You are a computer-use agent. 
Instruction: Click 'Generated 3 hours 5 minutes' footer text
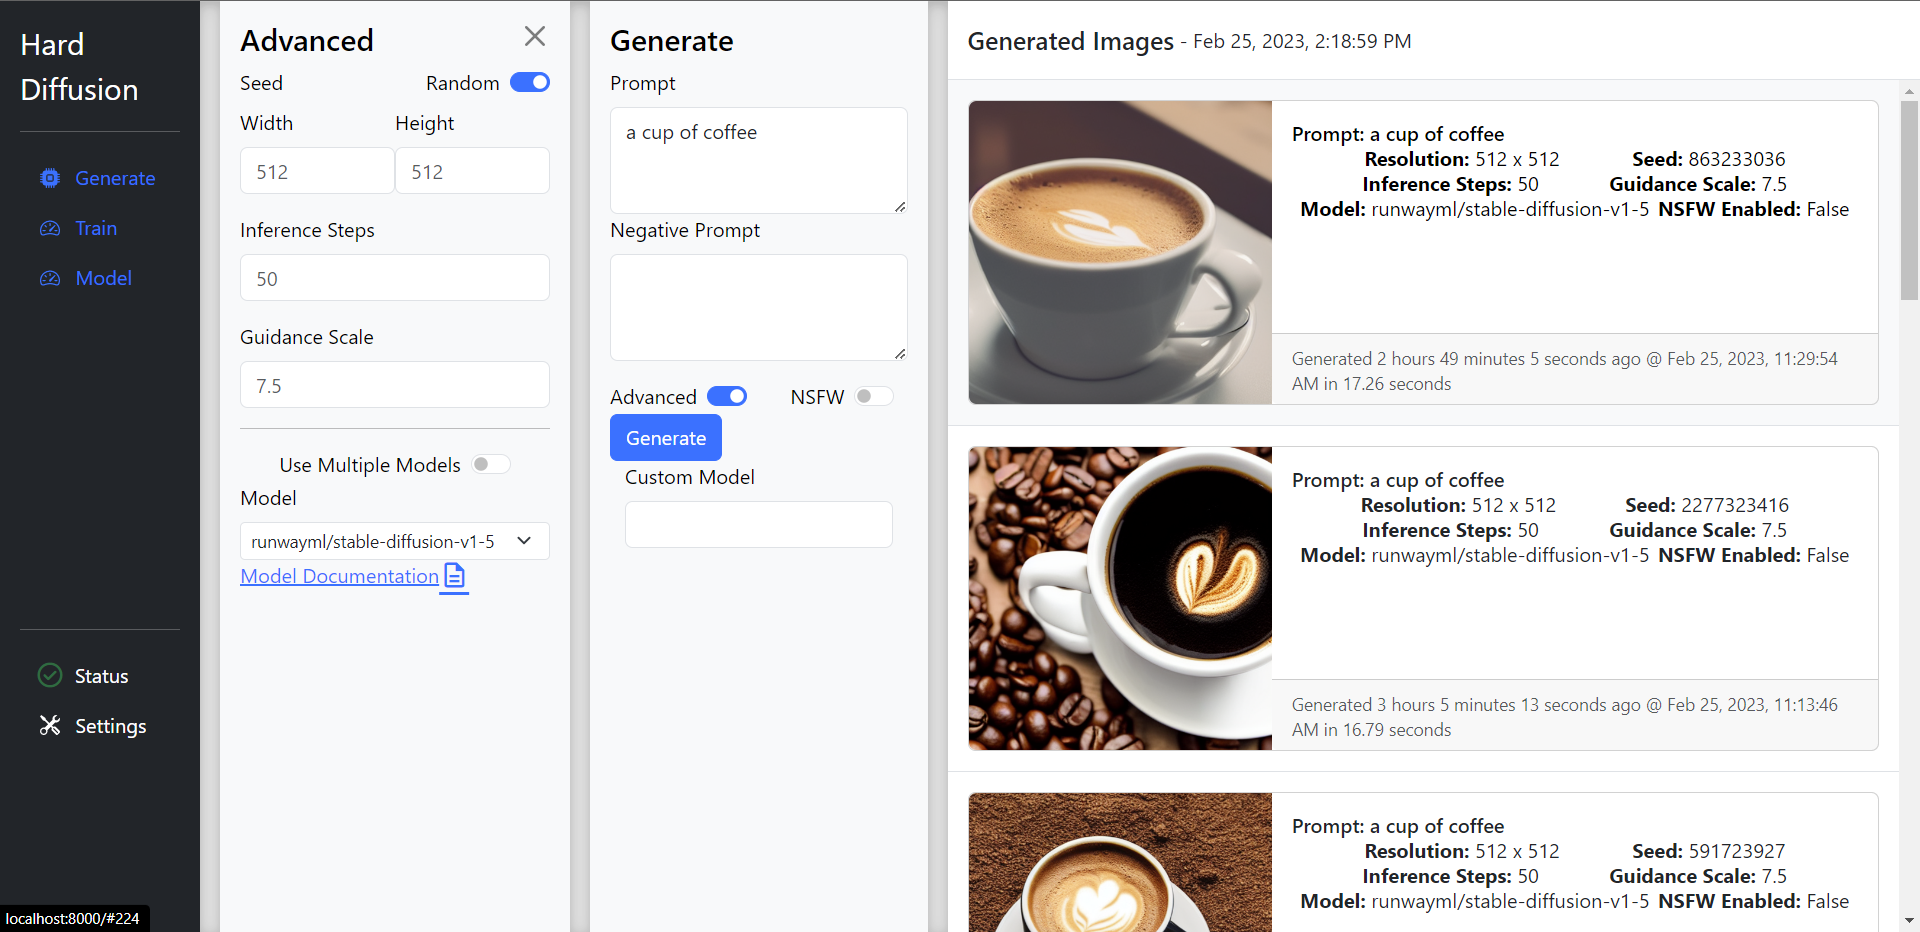[1565, 717]
